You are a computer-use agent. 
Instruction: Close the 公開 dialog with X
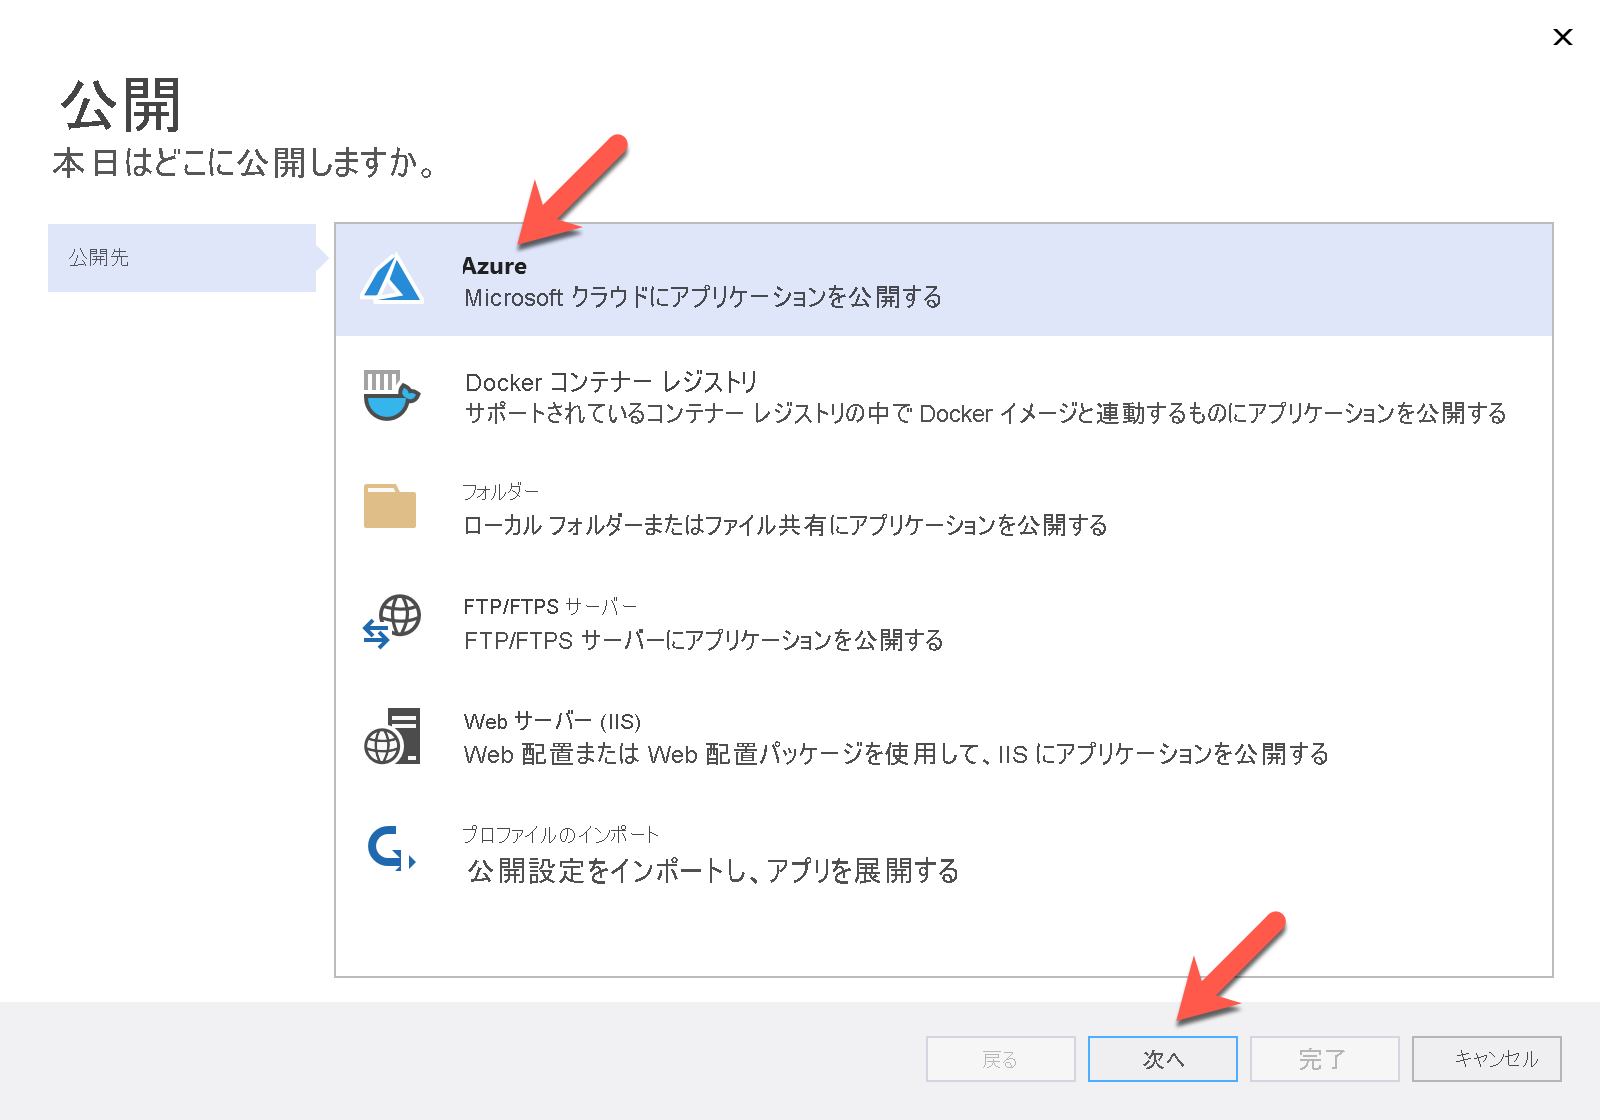coord(1562,37)
